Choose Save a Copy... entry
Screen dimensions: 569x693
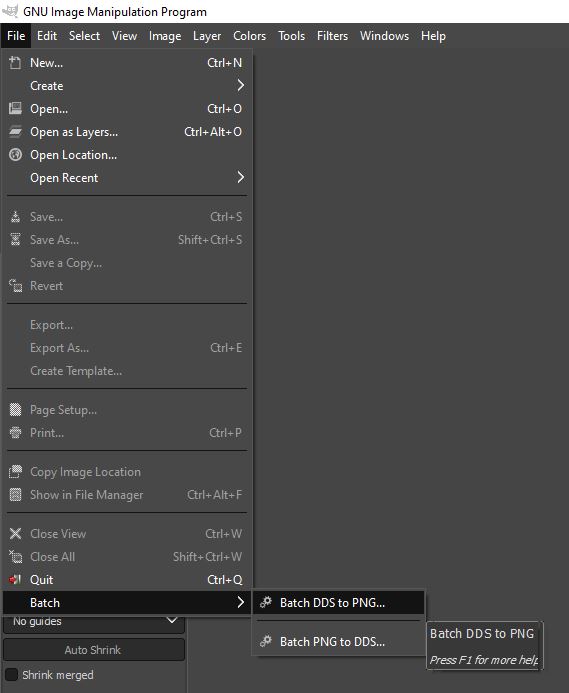click(x=127, y=263)
